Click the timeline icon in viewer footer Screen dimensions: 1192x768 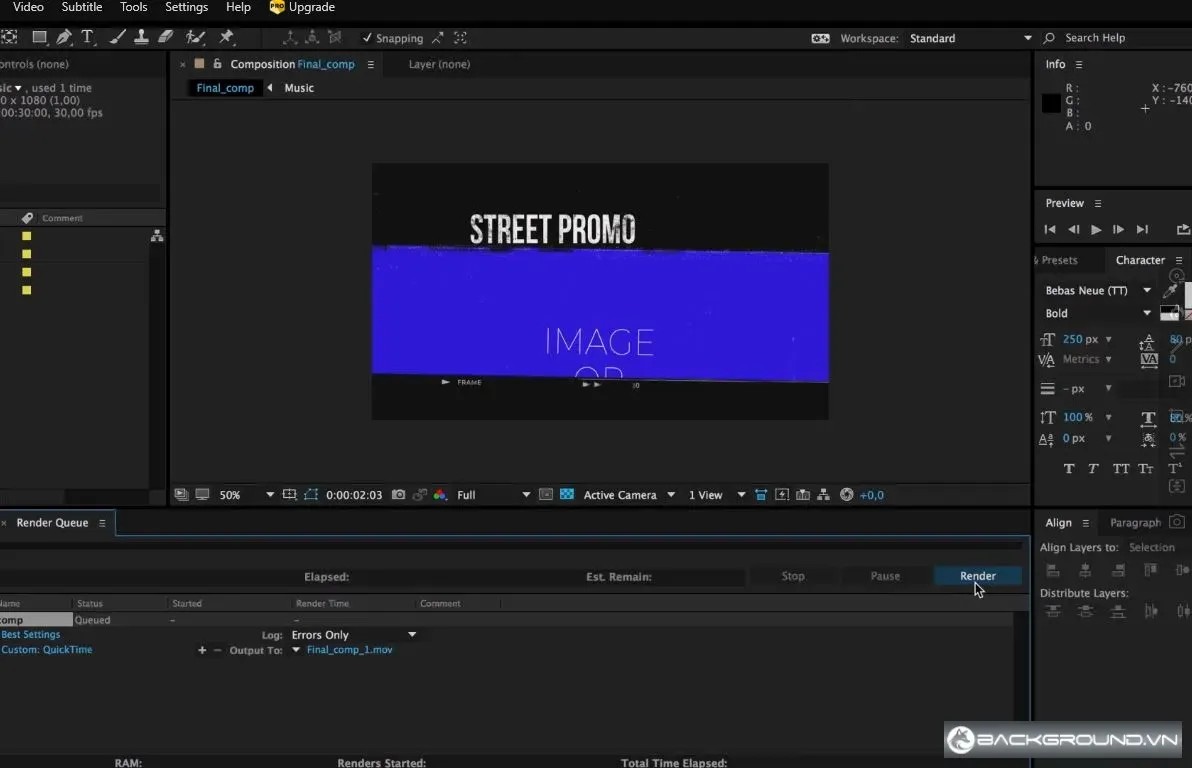pos(803,494)
